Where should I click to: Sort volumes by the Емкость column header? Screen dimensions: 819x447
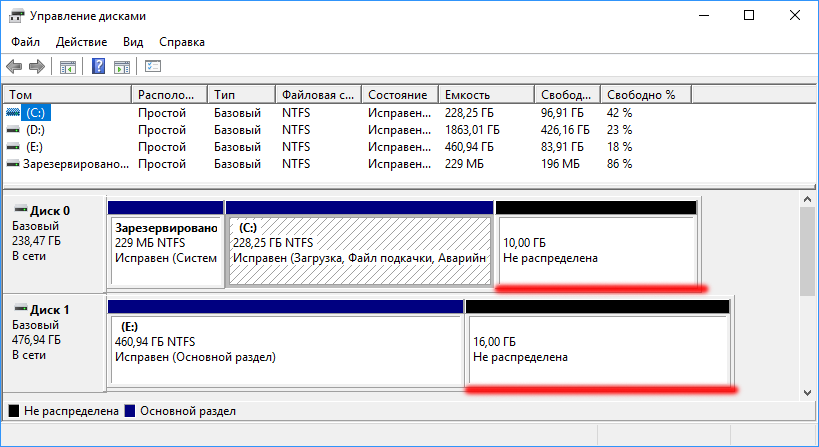pyautogui.click(x=485, y=94)
